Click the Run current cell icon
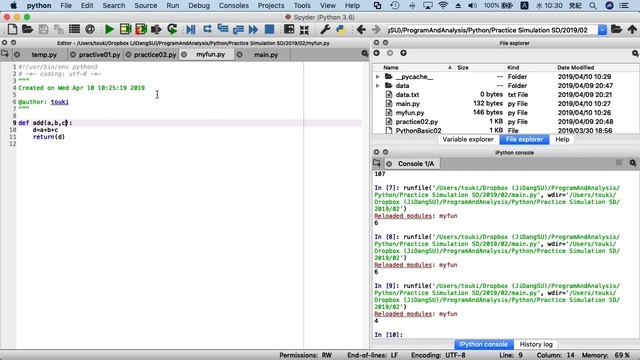The image size is (640, 360). click(125, 29)
